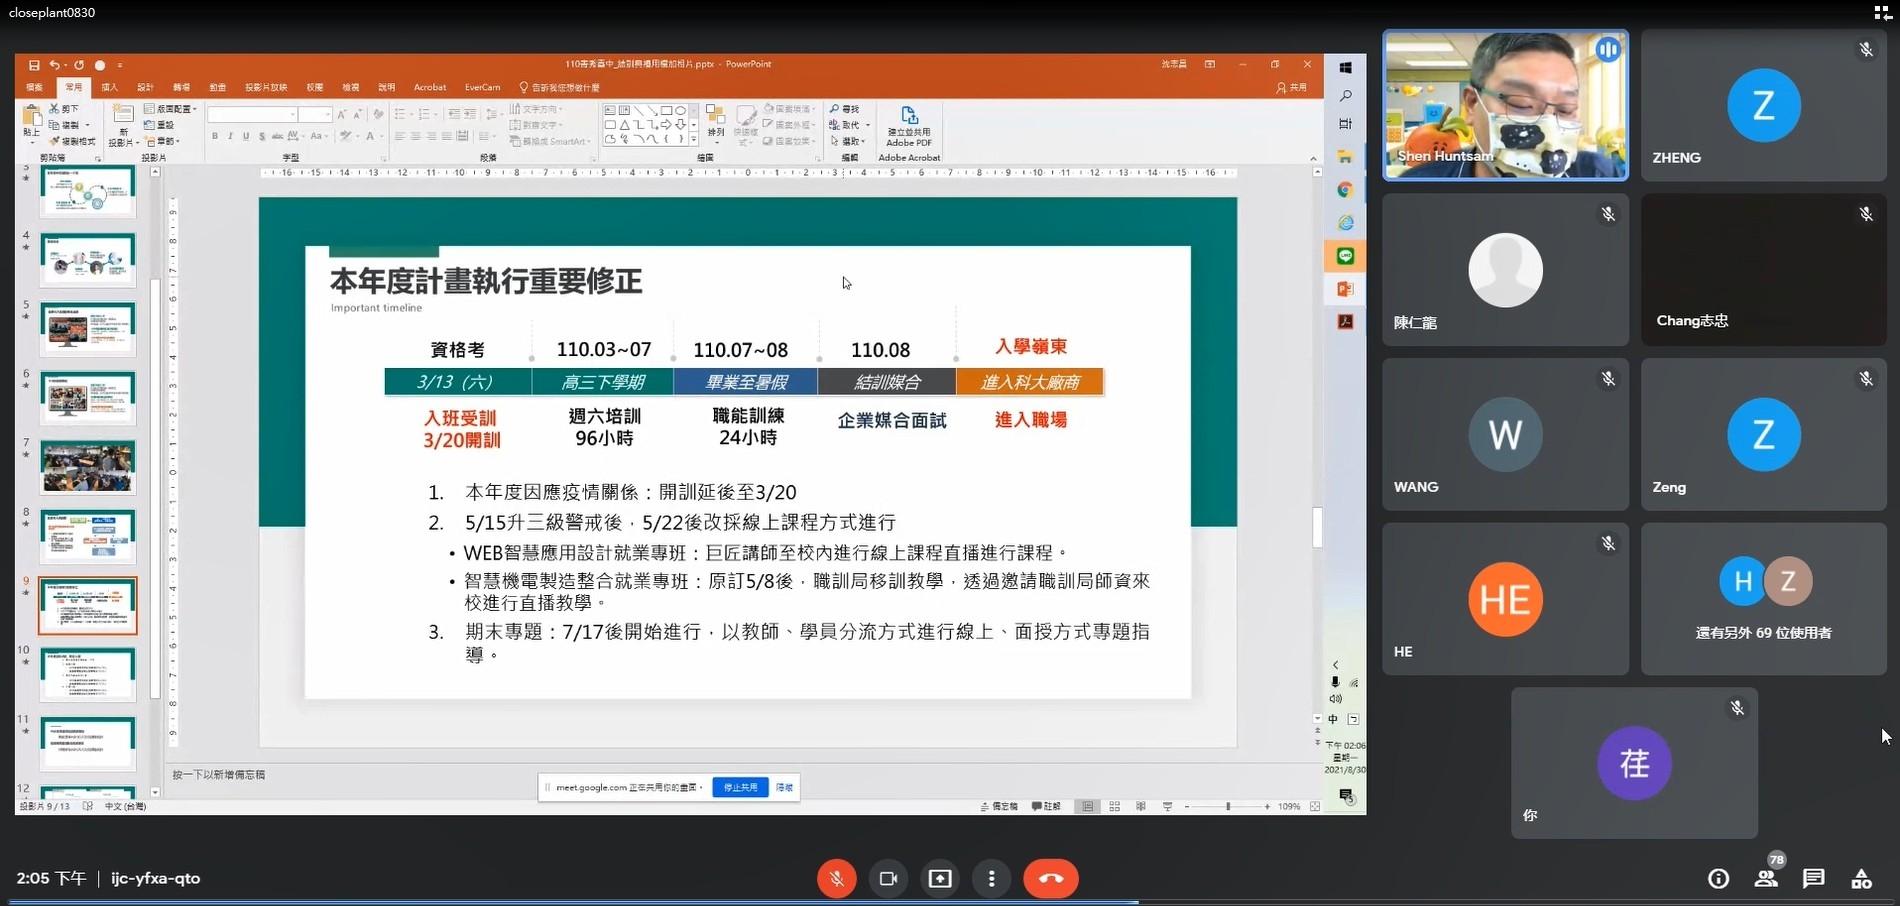Expand the shapes gallery more arrow
This screenshot has width=1900, height=906.
pyautogui.click(x=694, y=140)
